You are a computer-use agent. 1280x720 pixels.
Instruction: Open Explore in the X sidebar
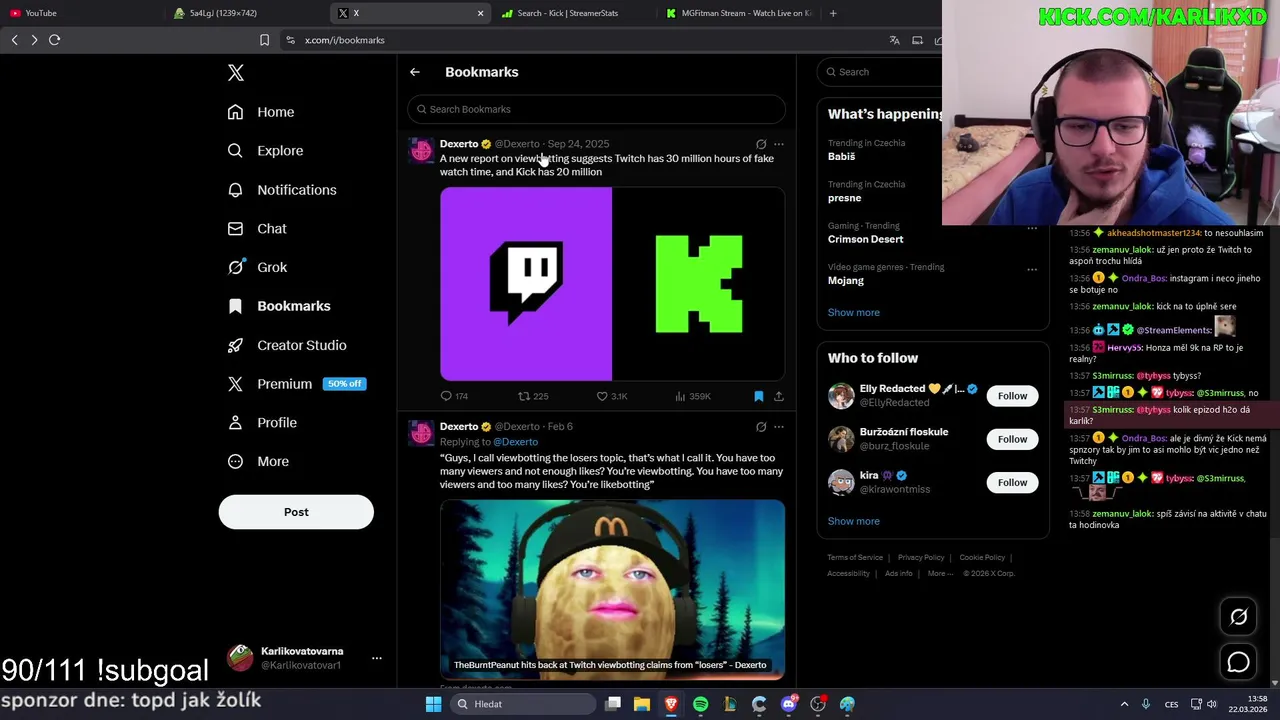point(265,151)
